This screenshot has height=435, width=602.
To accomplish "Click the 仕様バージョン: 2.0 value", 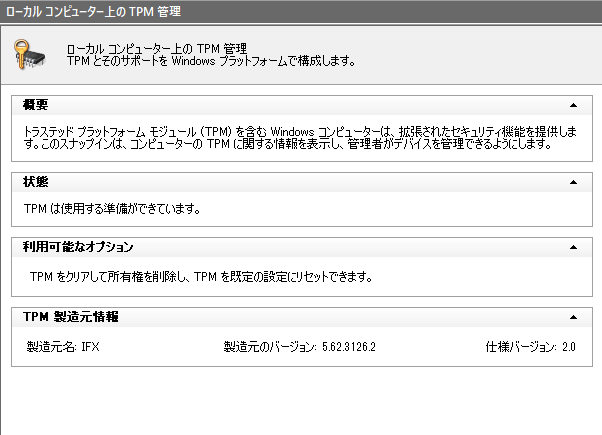I will tap(531, 347).
